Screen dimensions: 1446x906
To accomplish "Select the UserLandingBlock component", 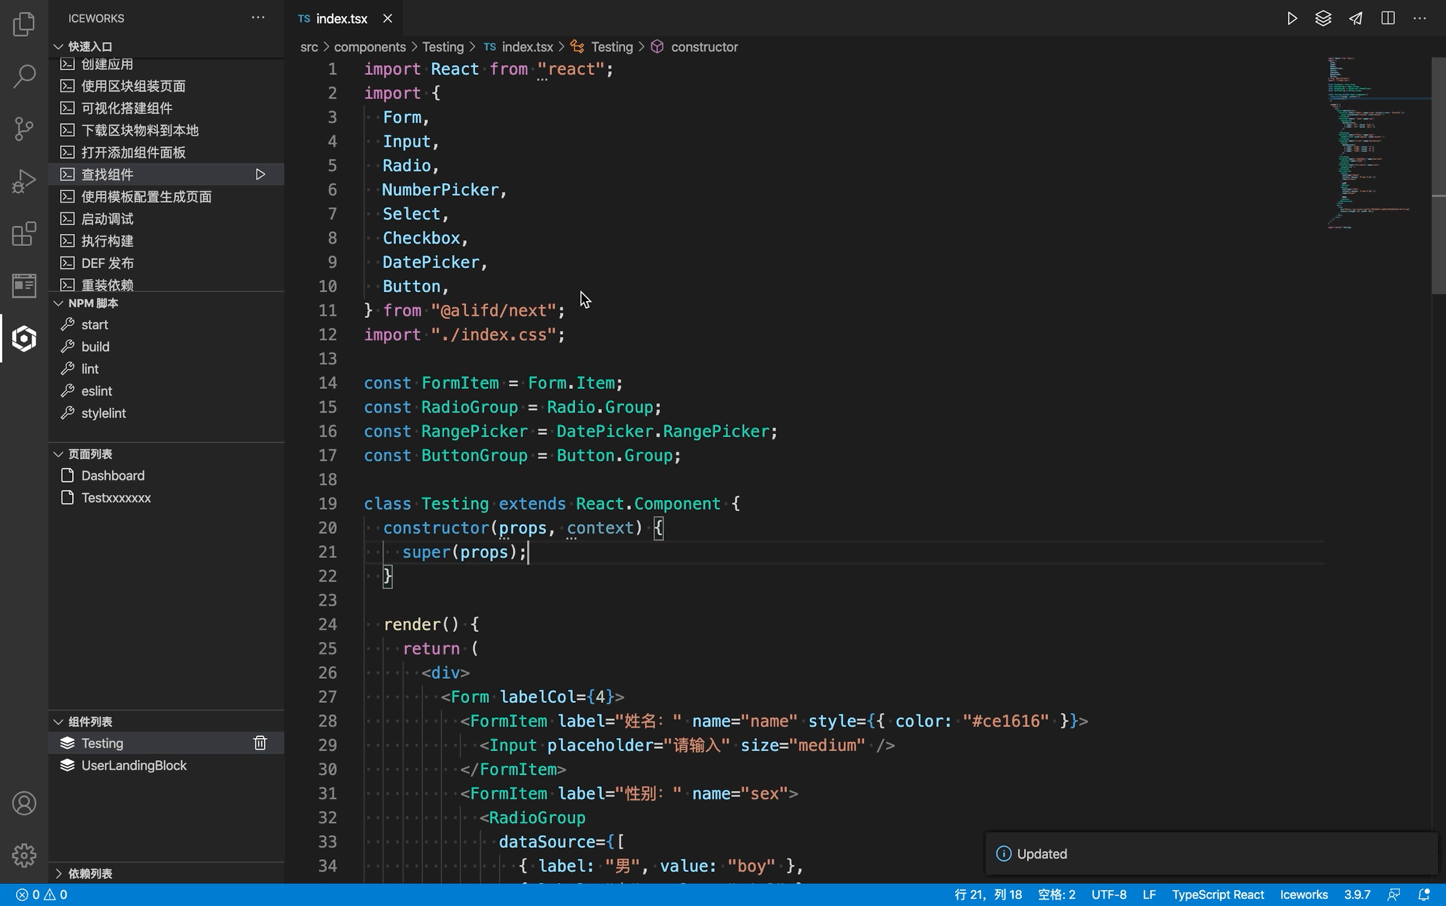I will click(166, 765).
